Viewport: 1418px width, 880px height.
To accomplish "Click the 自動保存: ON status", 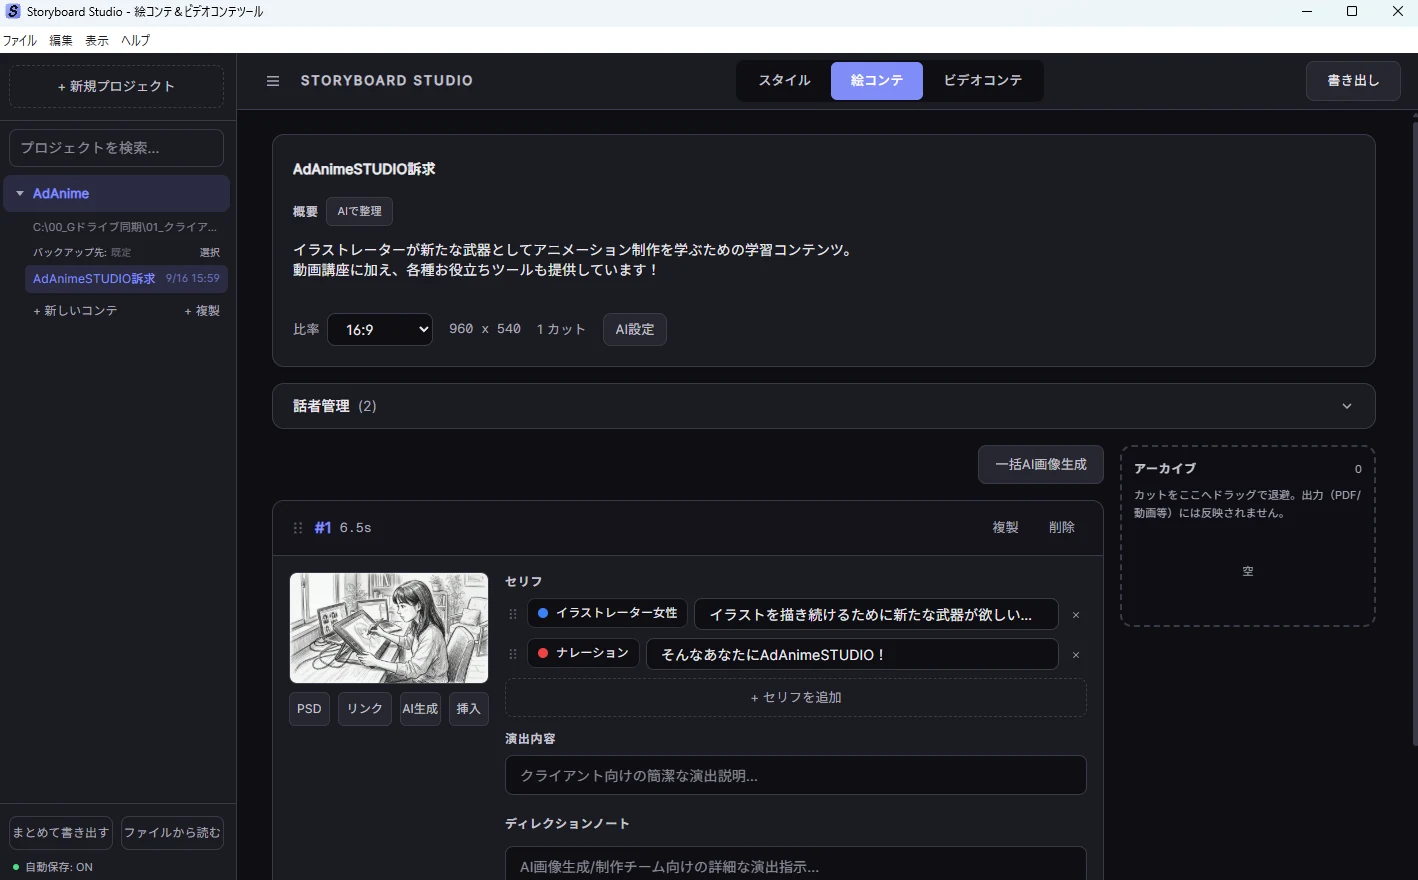I will click(x=53, y=867).
